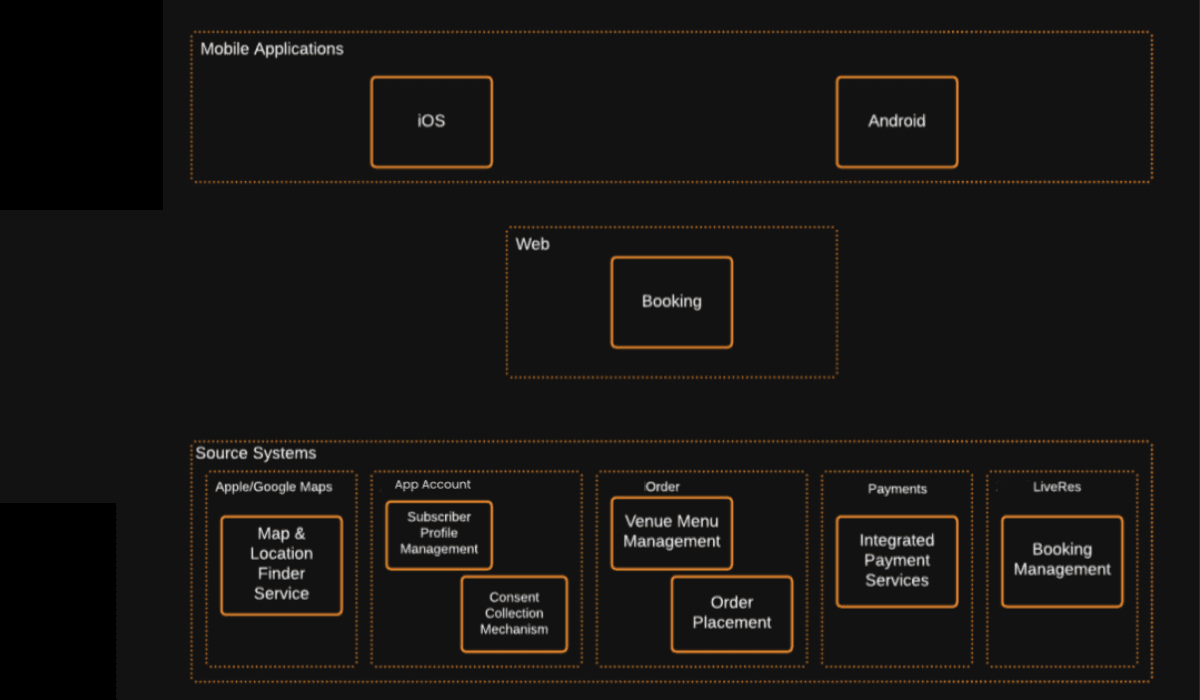The width and height of the screenshot is (1200, 700).
Task: Click the Mobile Applications container label
Action: tap(271, 48)
